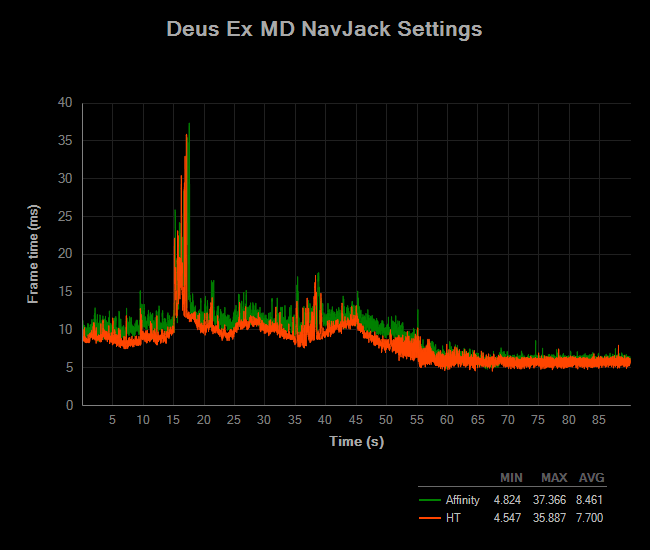Click the x-axis tick label 50

386,420
